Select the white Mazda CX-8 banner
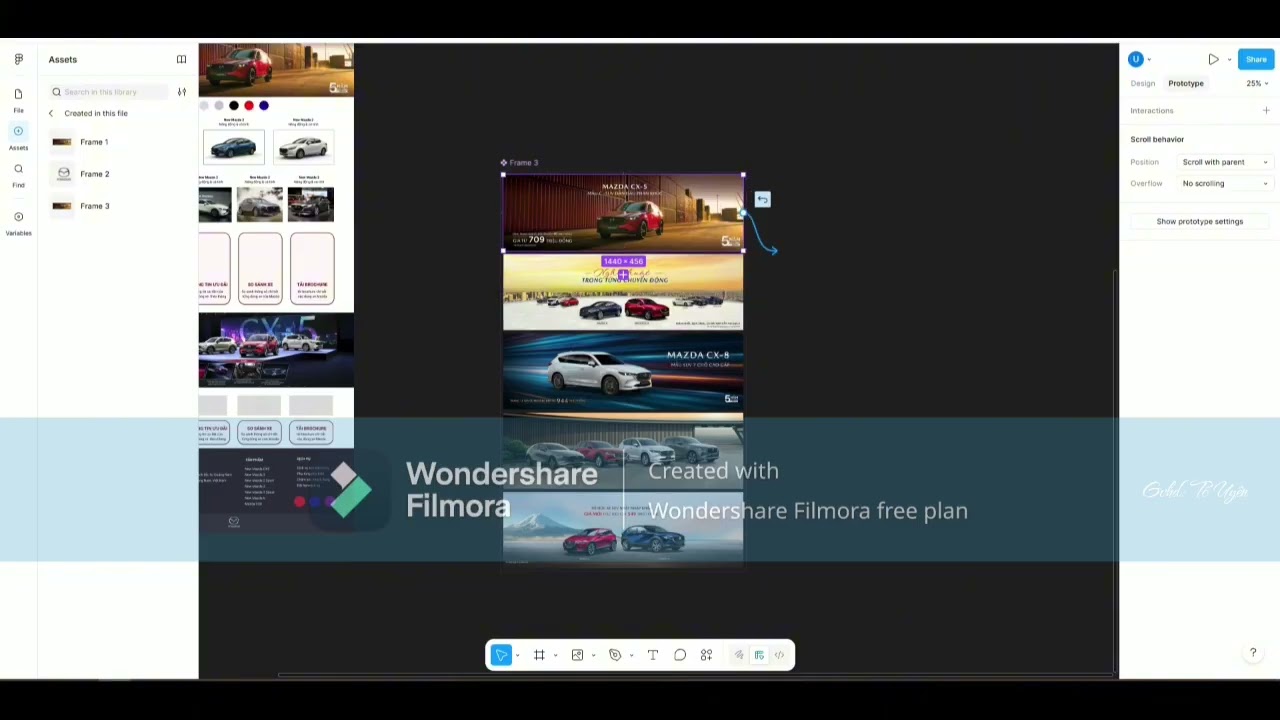This screenshot has width=1280, height=720. click(x=623, y=373)
